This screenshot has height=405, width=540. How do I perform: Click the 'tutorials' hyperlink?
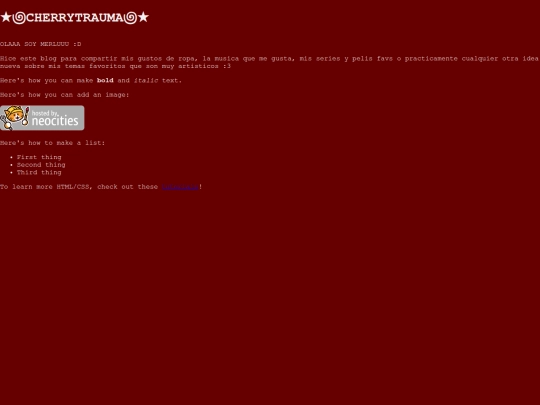pyautogui.click(x=180, y=187)
